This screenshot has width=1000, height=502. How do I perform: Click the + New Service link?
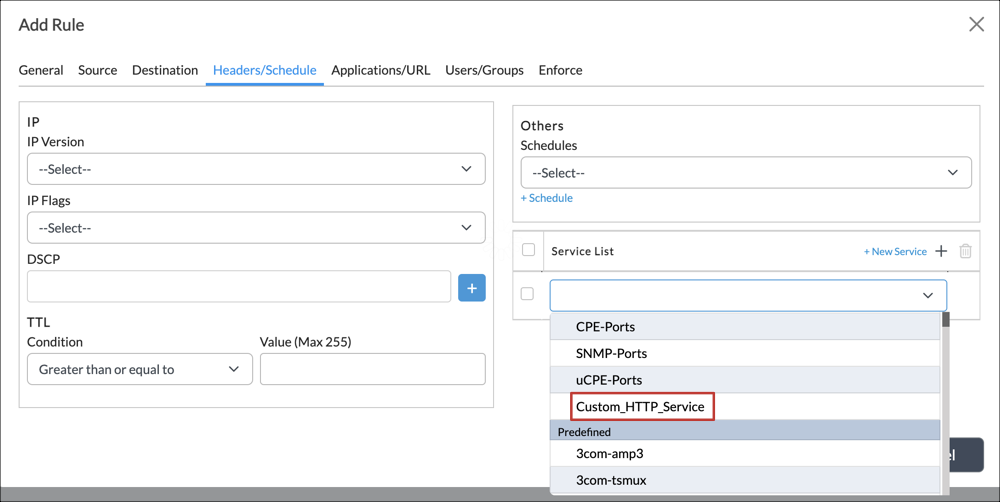pyautogui.click(x=895, y=251)
